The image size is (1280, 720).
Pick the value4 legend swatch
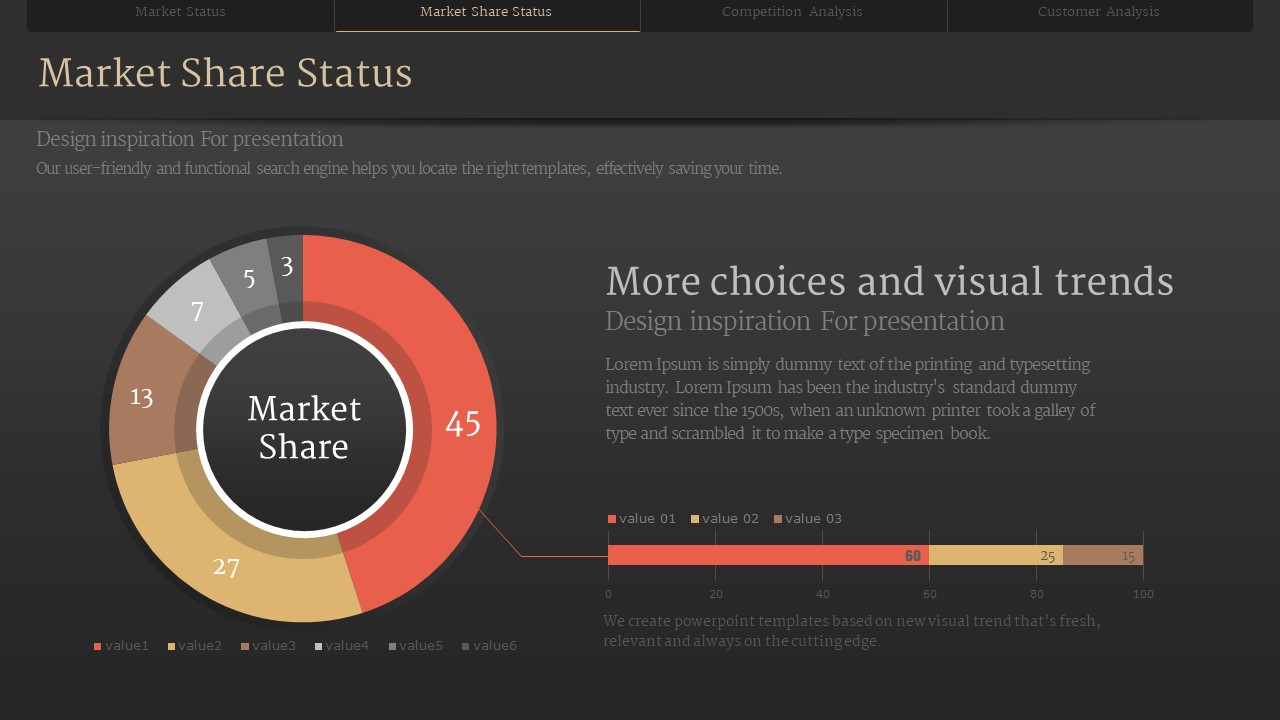point(318,646)
